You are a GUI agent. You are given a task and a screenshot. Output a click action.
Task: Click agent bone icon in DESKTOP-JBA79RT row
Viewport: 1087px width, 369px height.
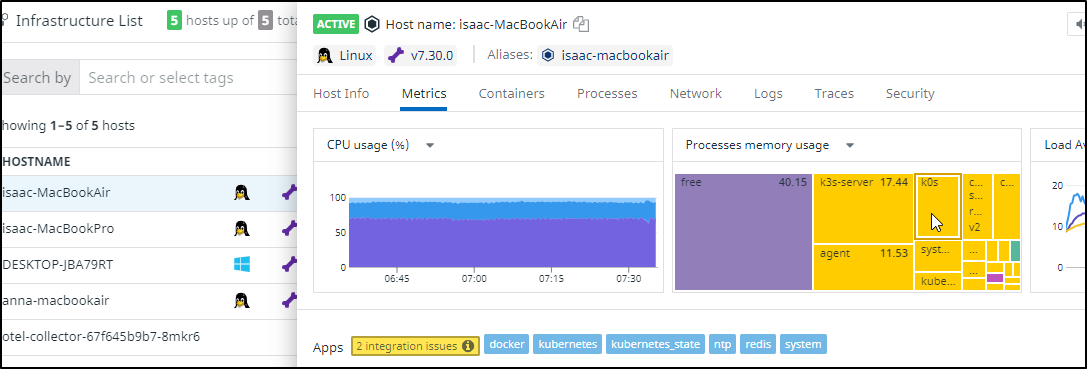pyautogui.click(x=289, y=264)
